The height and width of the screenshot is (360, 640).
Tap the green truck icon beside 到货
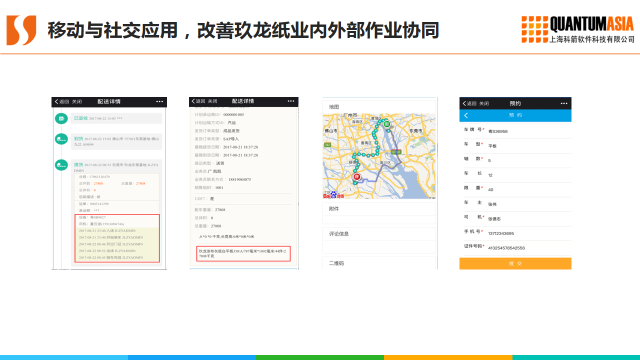point(61,139)
